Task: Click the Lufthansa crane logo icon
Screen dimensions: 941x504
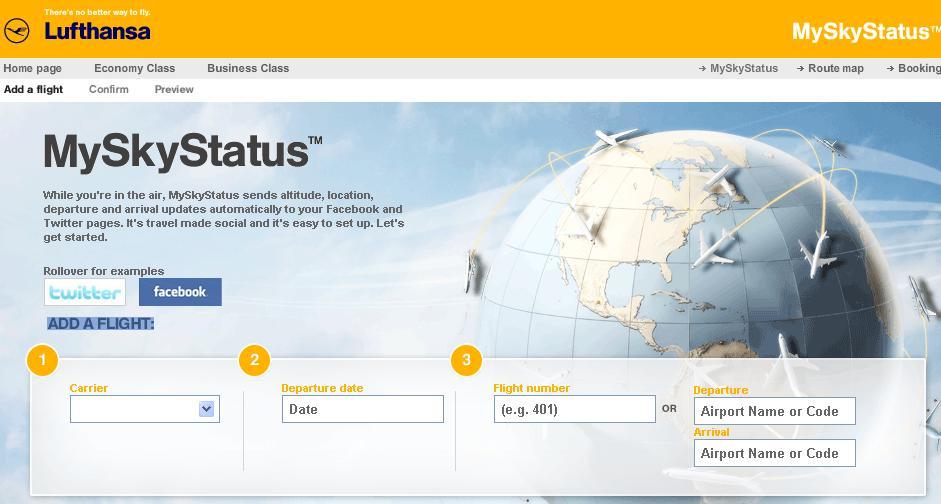Action: pyautogui.click(x=16, y=31)
